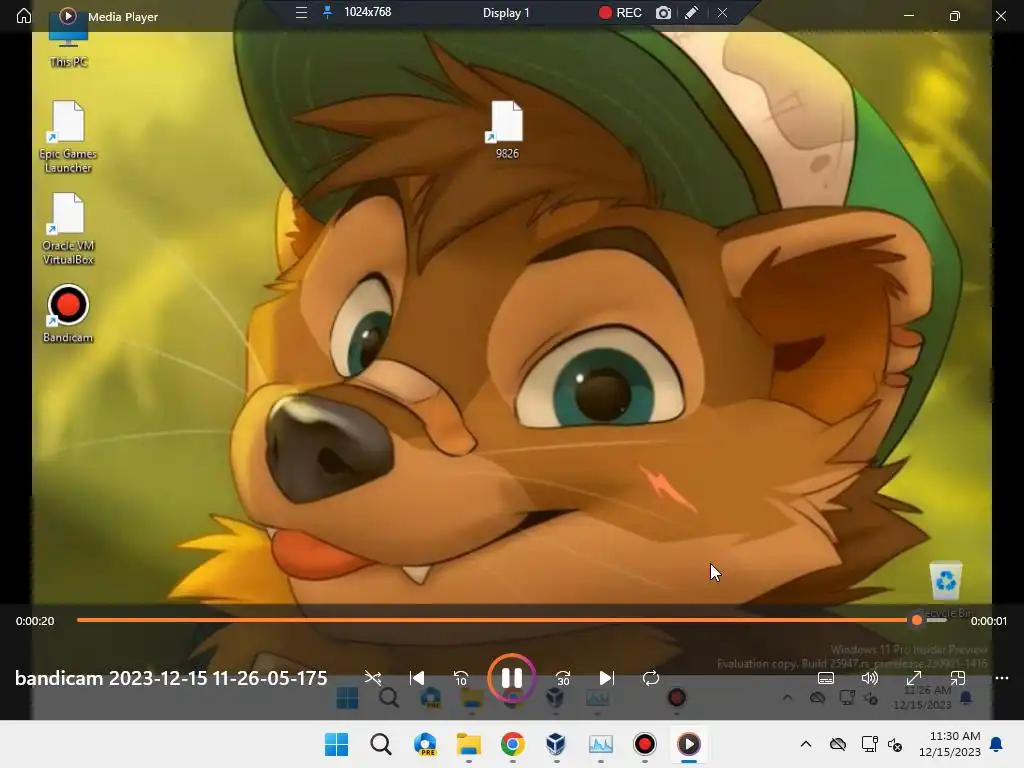Open clock and calendar 11:30 AM
This screenshot has height=768, width=1024.
click(x=950, y=744)
